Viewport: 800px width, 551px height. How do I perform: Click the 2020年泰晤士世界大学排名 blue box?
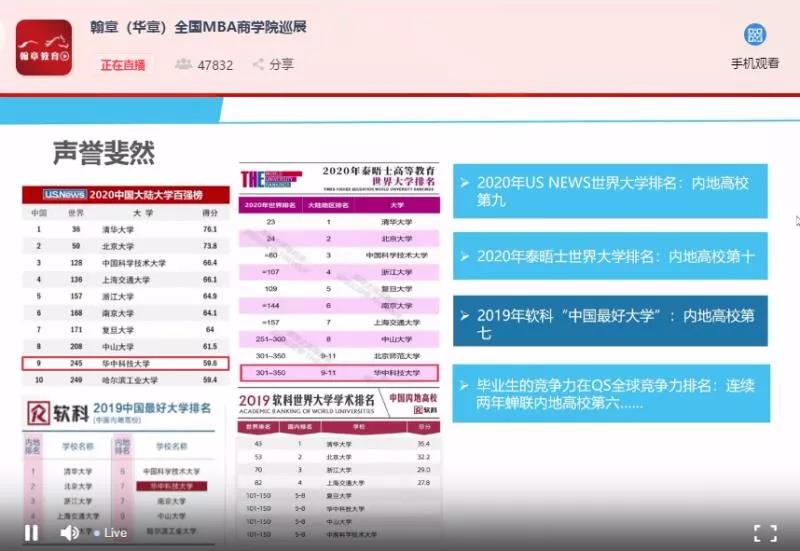click(610, 256)
